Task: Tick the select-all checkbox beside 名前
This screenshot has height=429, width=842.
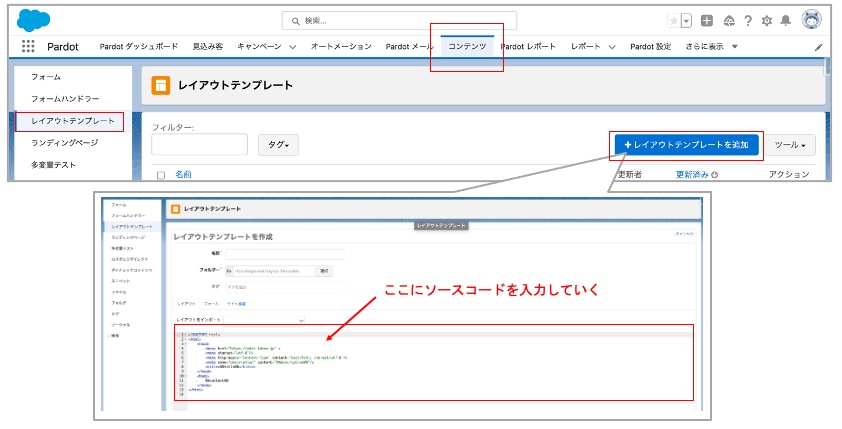Action: pos(161,175)
